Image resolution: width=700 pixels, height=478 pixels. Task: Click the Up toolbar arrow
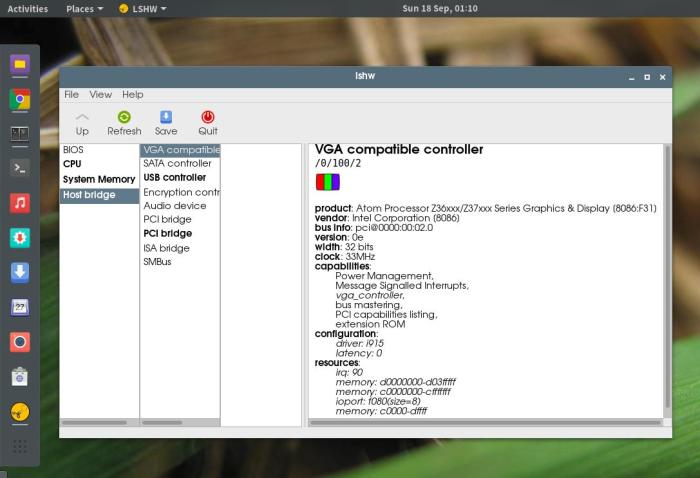click(x=82, y=124)
